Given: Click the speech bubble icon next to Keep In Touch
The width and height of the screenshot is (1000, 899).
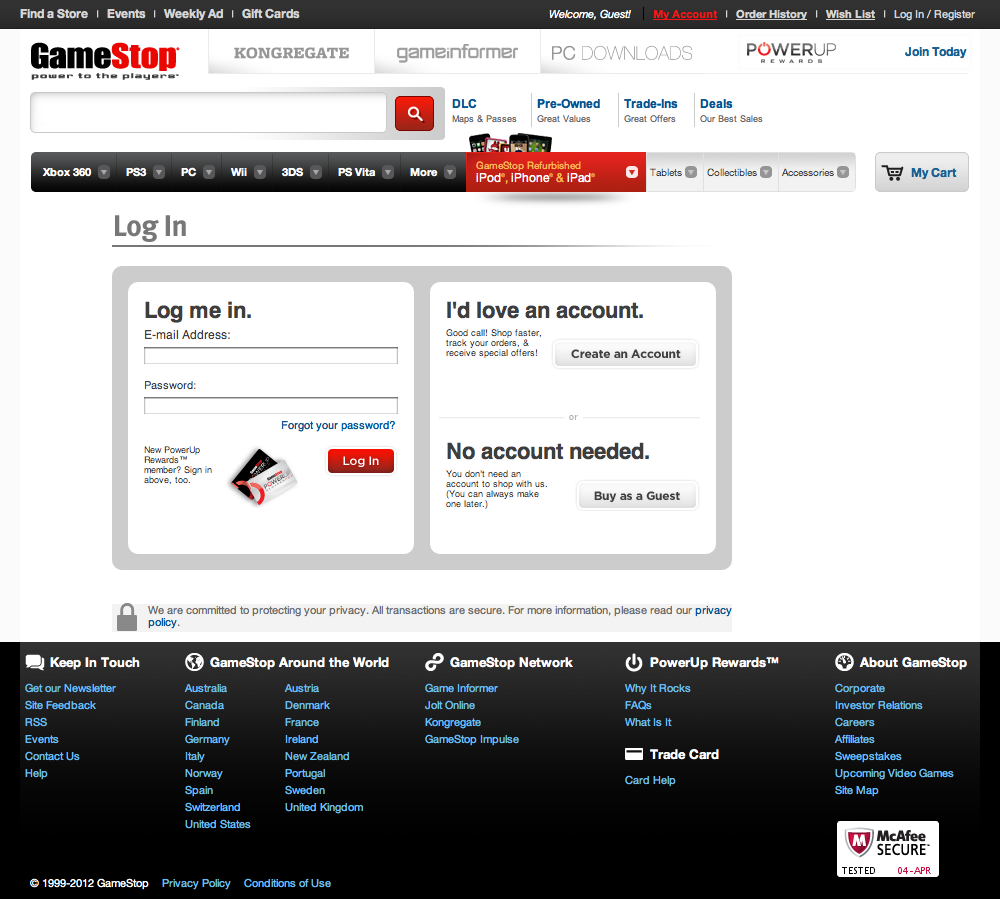Looking at the screenshot, I should (34, 662).
